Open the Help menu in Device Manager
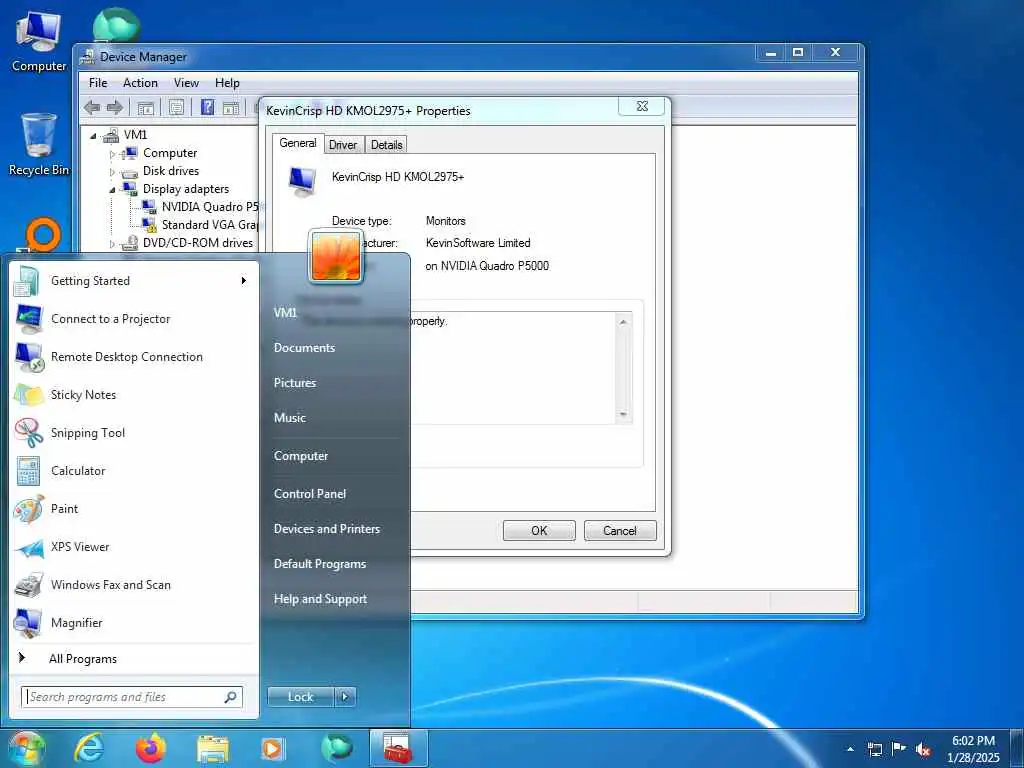Viewport: 1024px width, 768px height. point(227,83)
